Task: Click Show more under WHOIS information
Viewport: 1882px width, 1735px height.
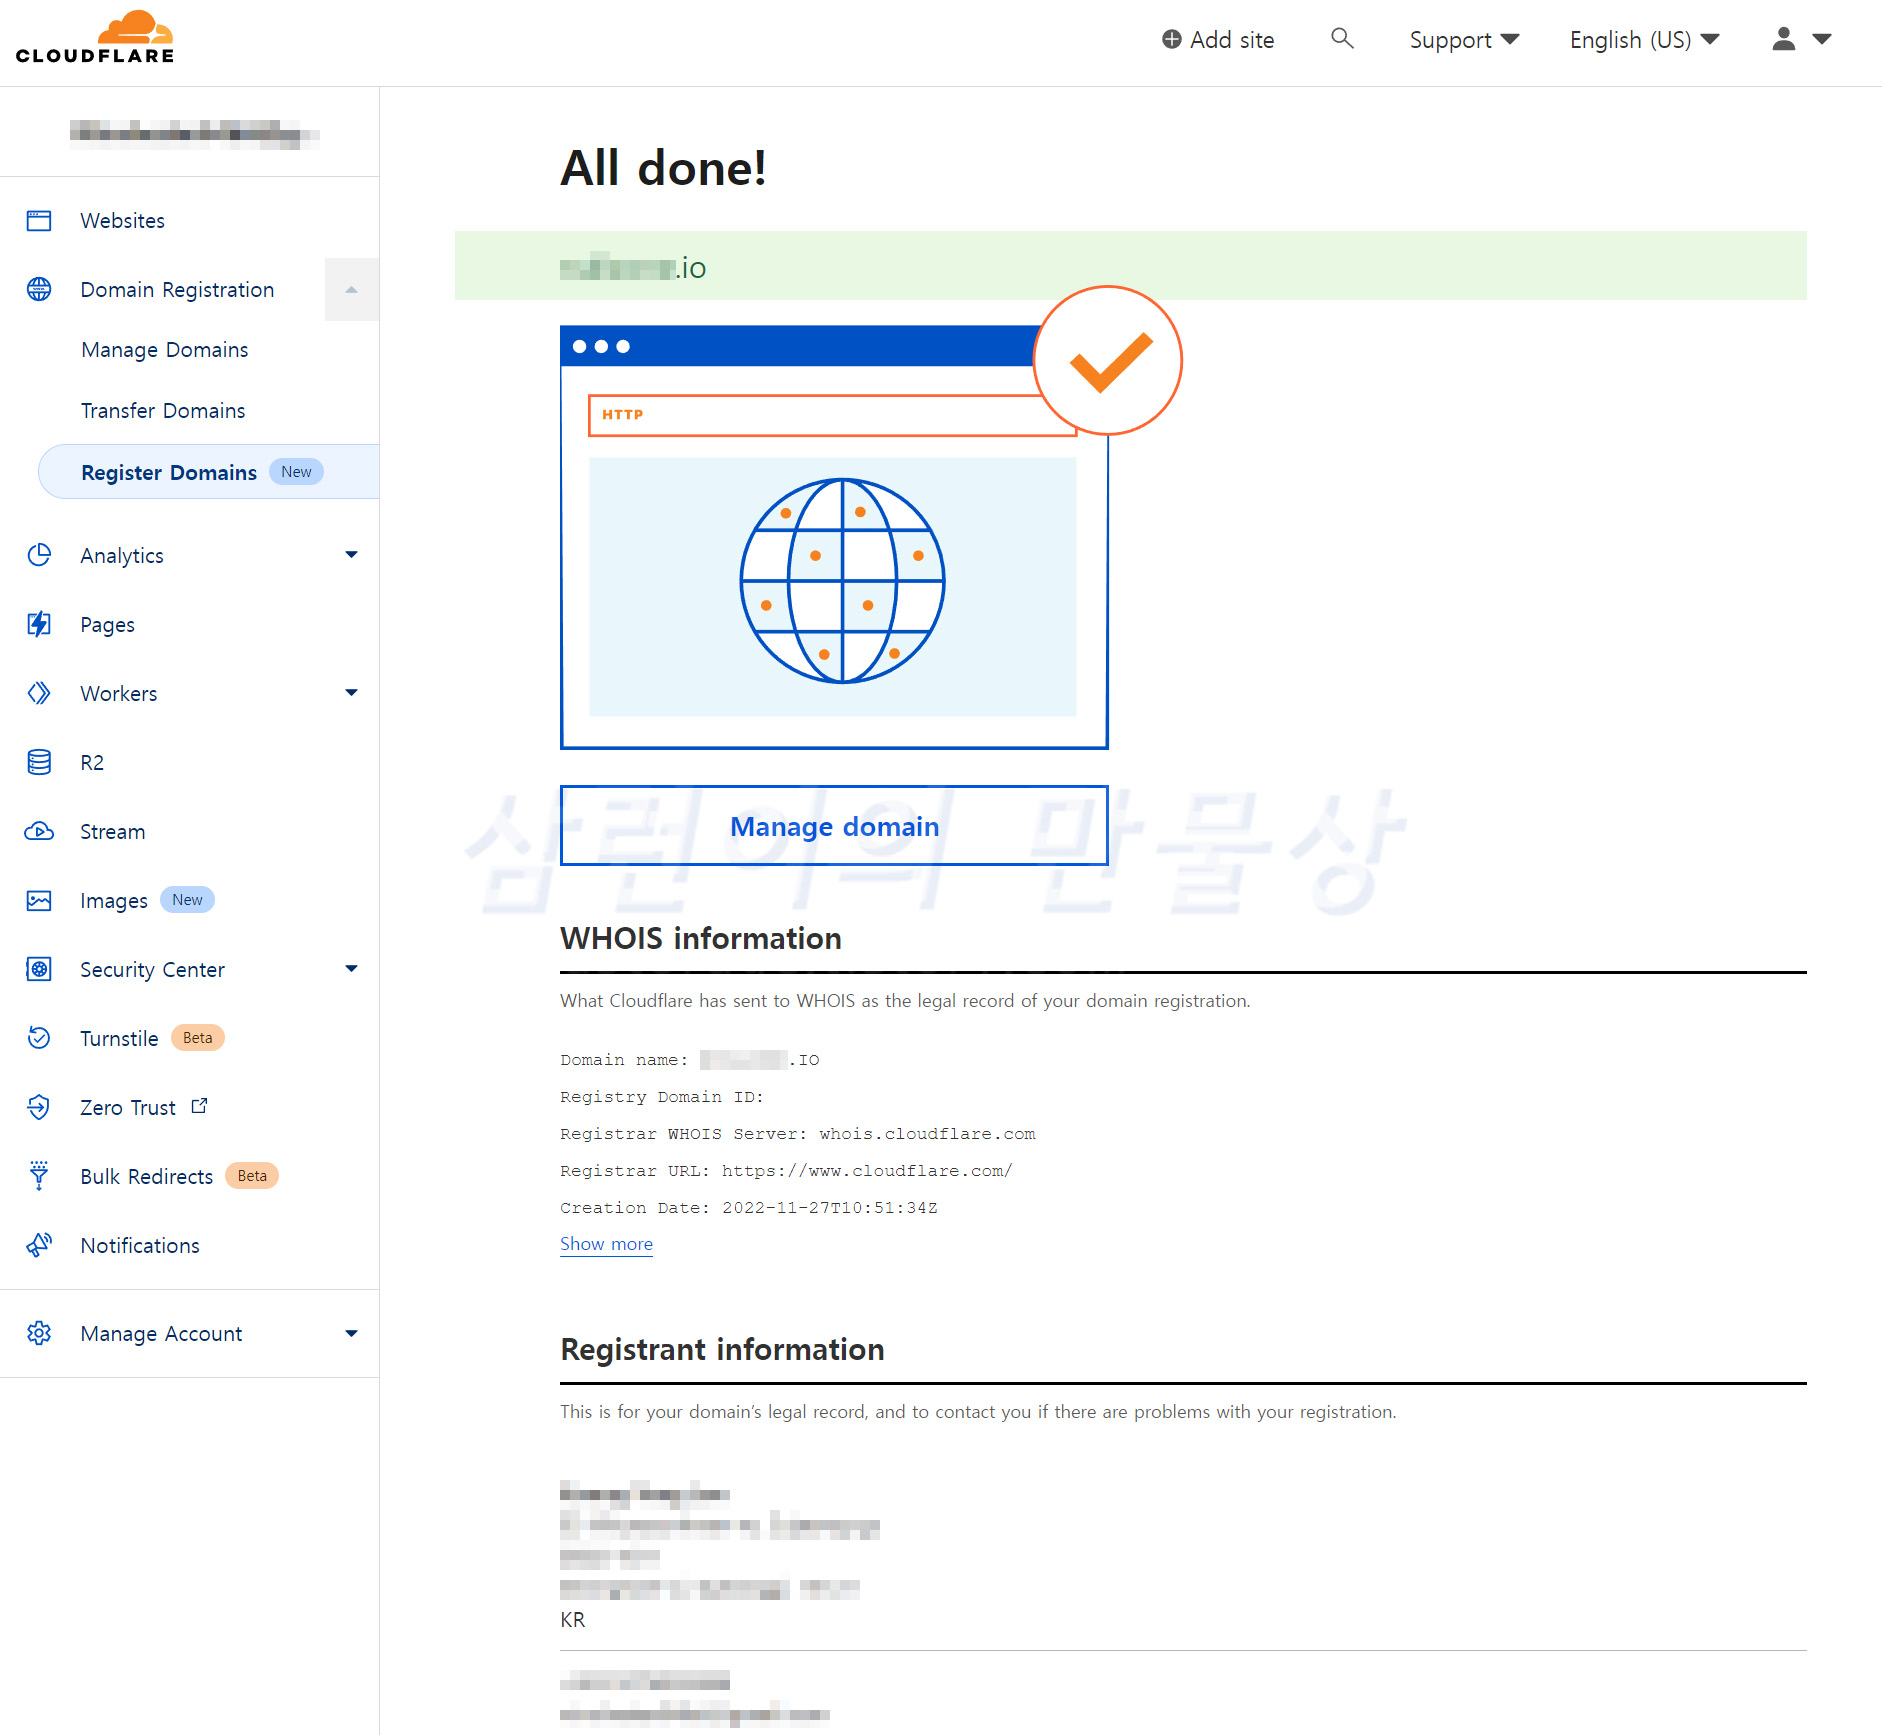Action: click(606, 1244)
